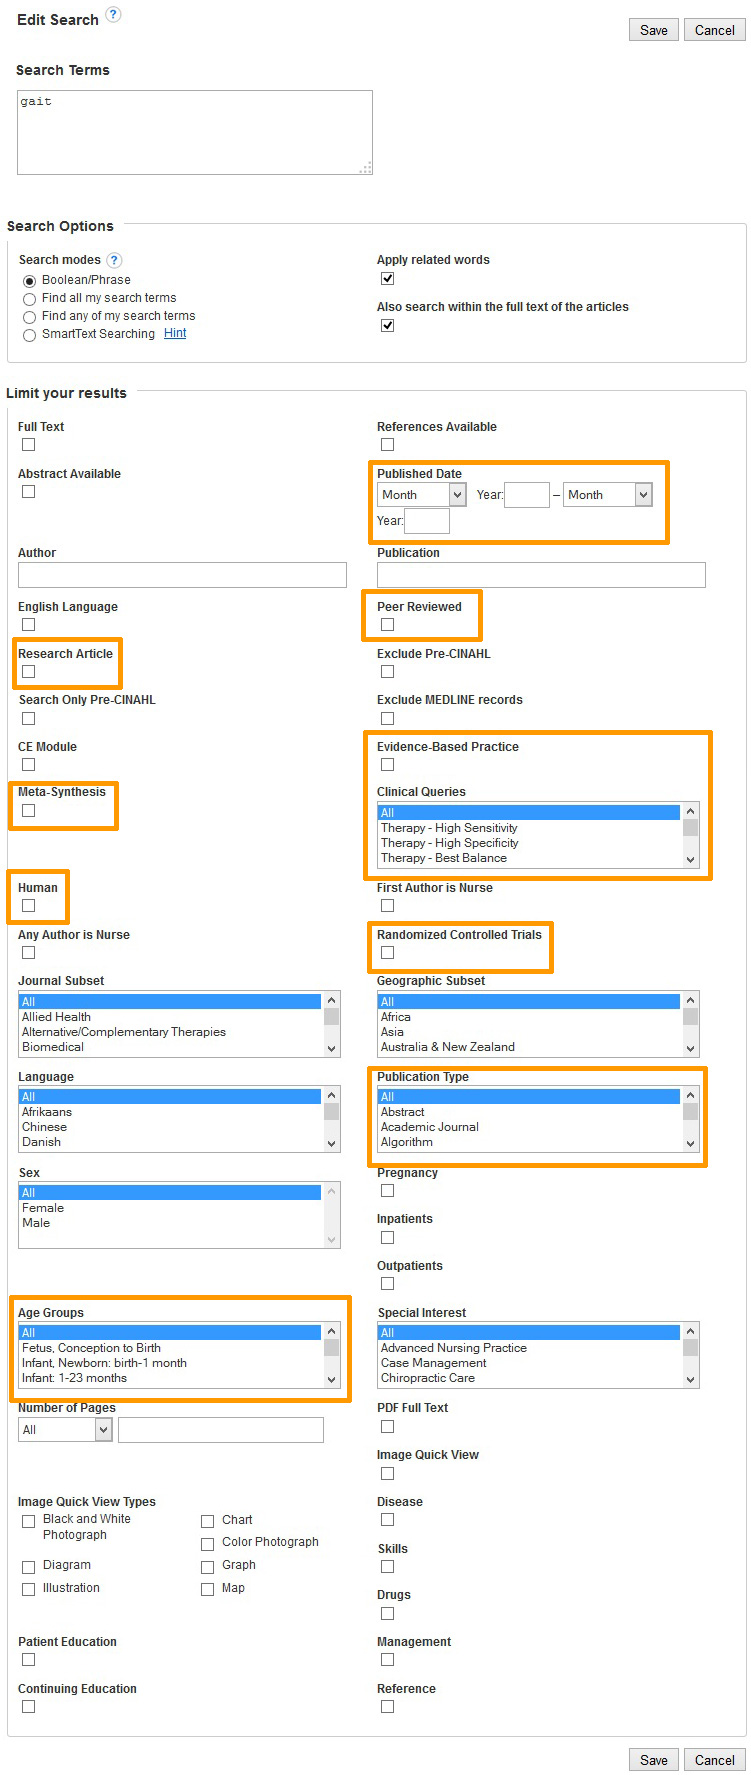
Task: Uncheck search within full text of articles
Action: [387, 325]
